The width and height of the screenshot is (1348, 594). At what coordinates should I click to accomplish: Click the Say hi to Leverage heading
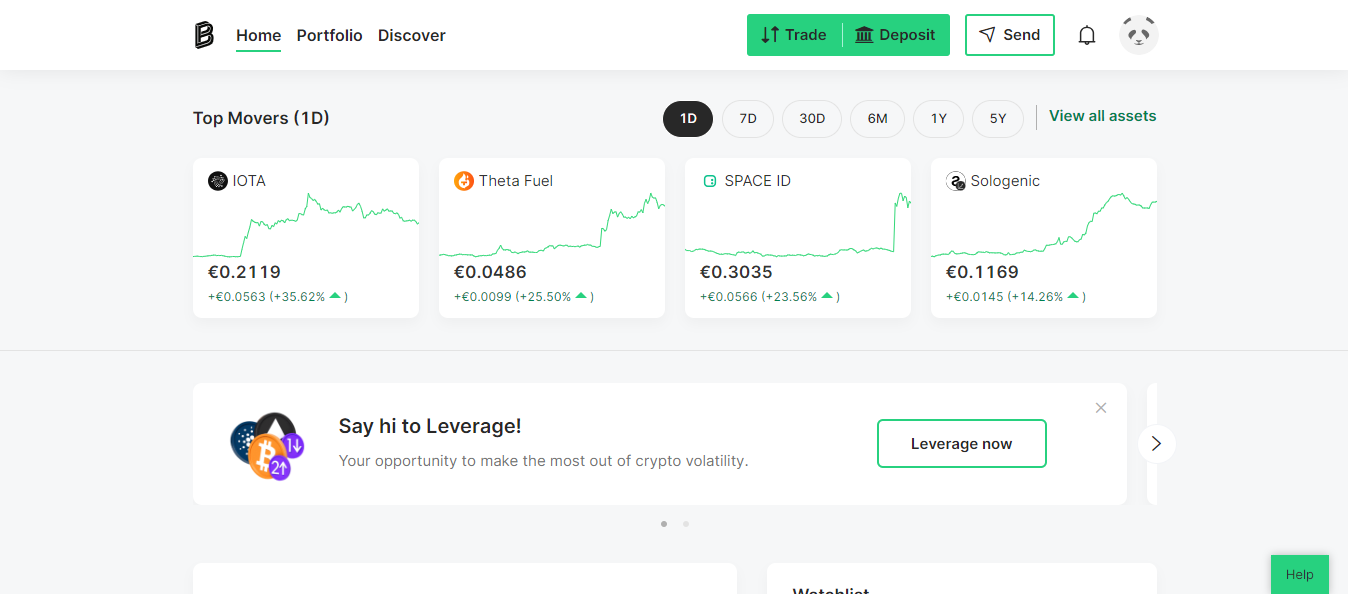click(430, 426)
